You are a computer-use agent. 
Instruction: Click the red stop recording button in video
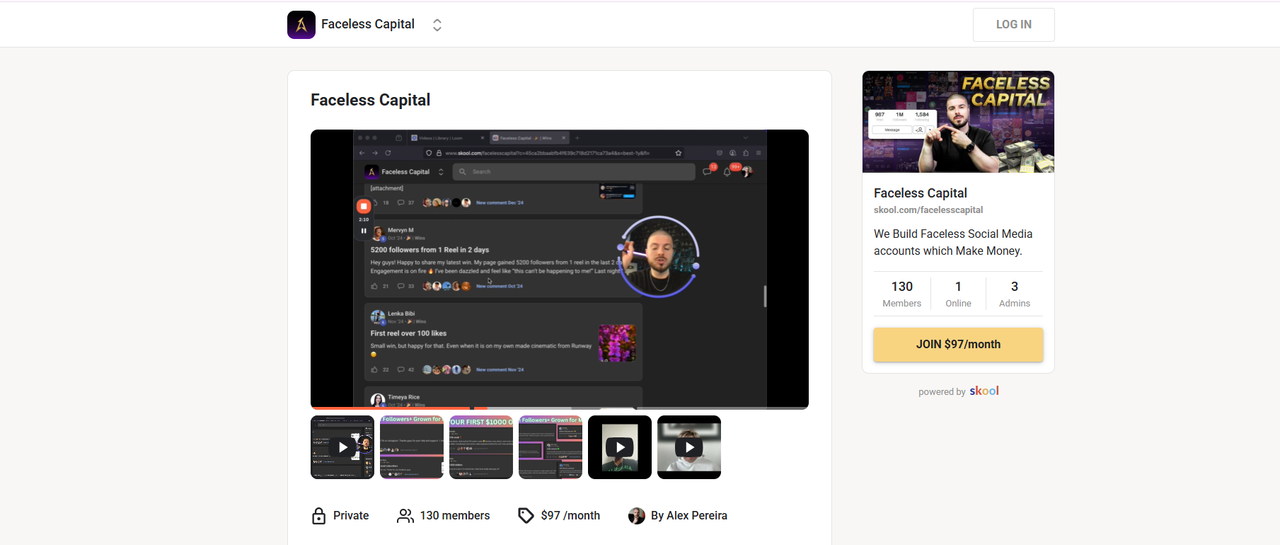click(x=364, y=205)
